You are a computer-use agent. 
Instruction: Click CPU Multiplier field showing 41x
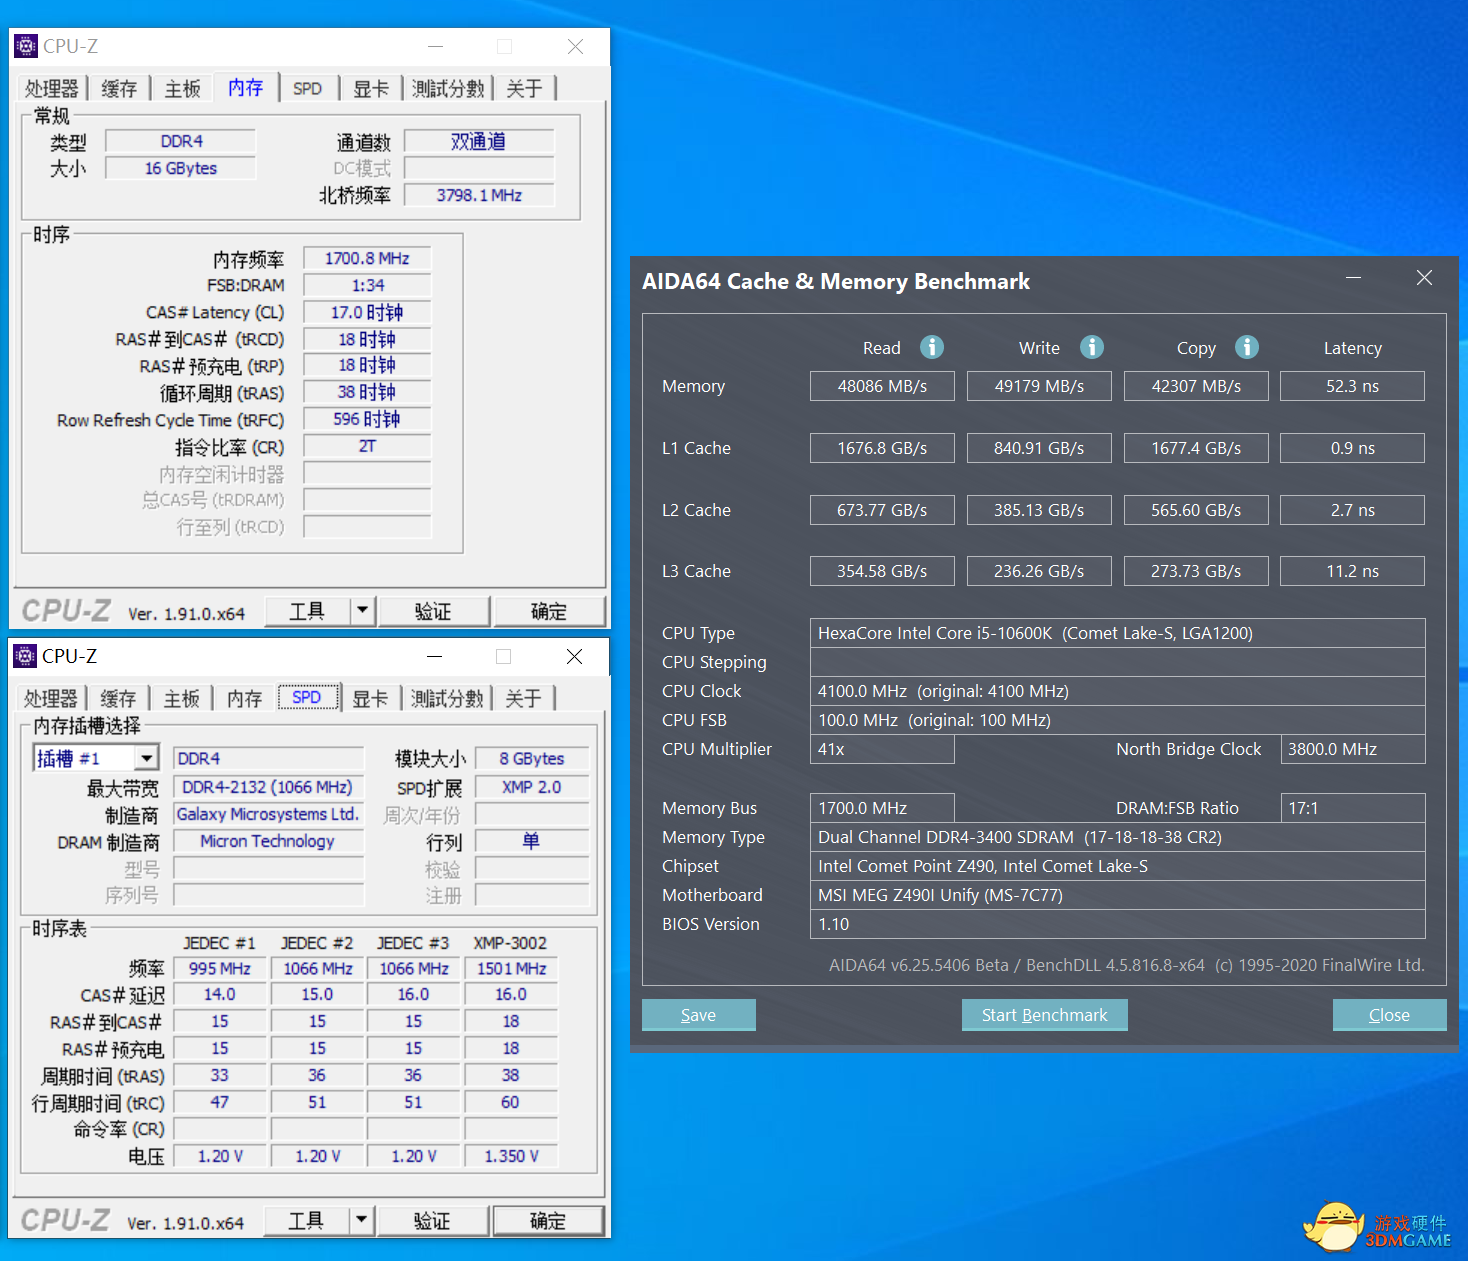click(x=882, y=749)
